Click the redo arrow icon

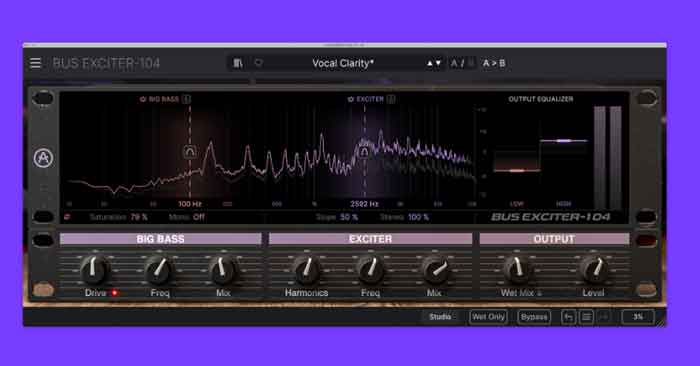(x=604, y=317)
